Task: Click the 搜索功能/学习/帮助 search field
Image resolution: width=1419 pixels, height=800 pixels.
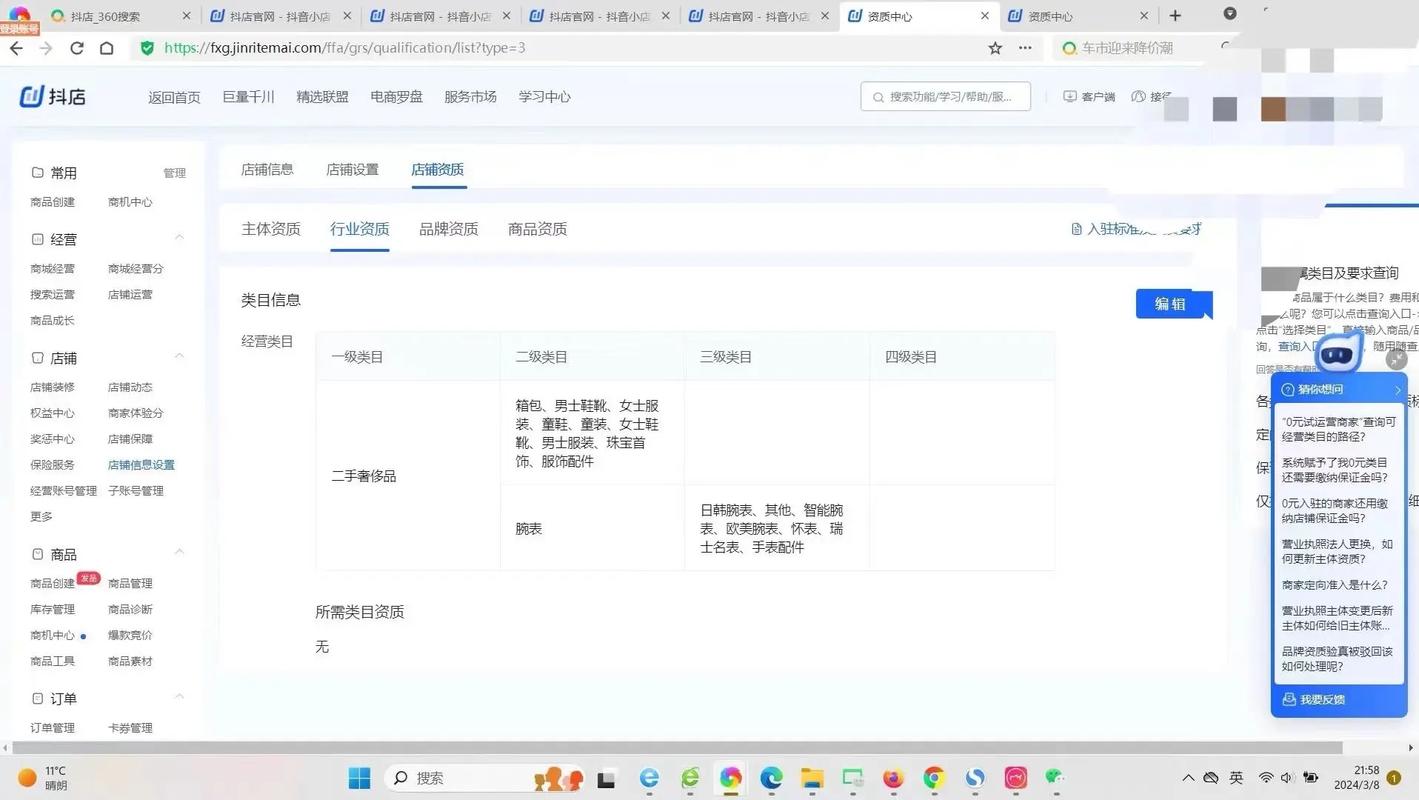Action: pyautogui.click(x=945, y=97)
